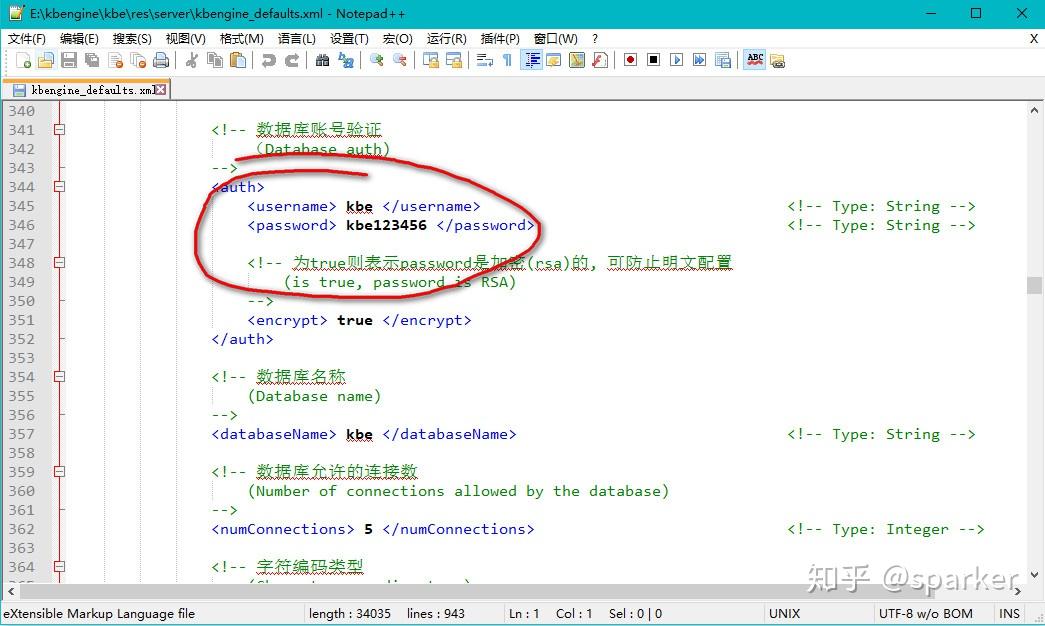Toggle show all characters
Image resolution: width=1045 pixels, height=626 pixels.
point(507,60)
